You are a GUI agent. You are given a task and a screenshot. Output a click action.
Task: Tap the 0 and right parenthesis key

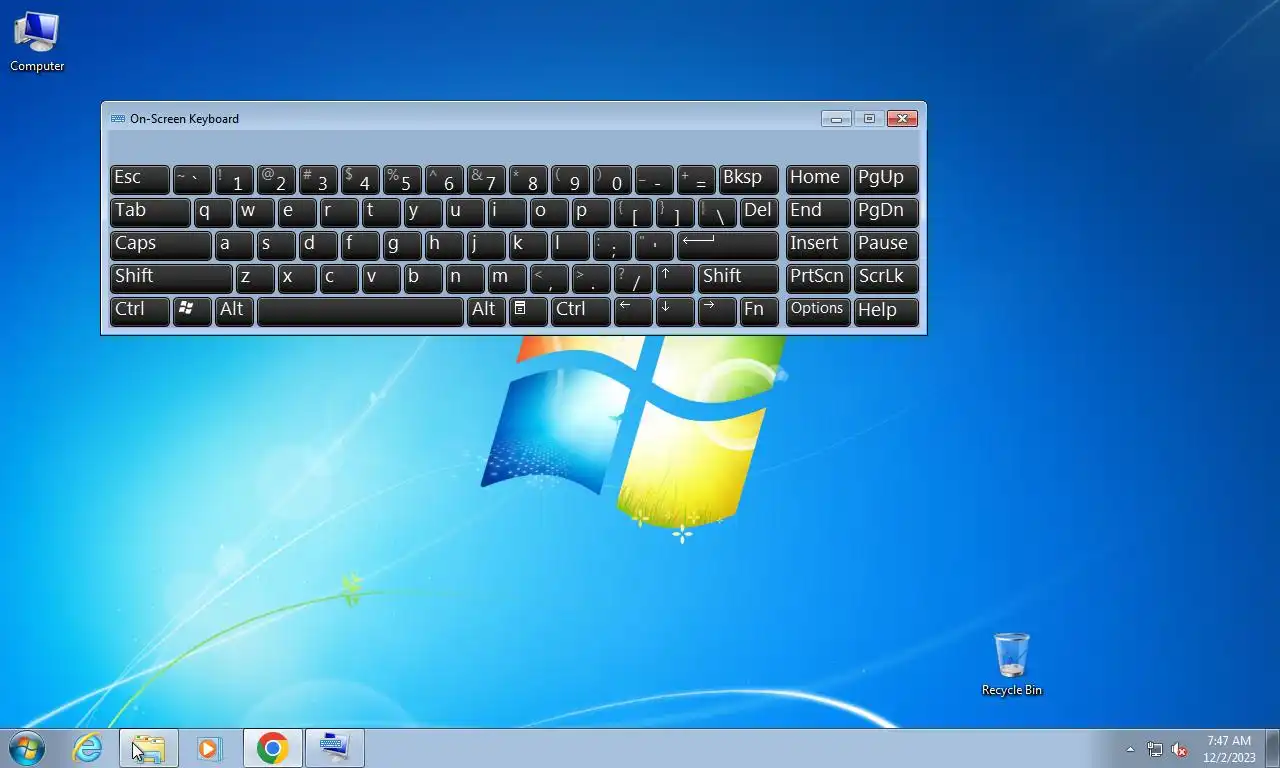coord(612,179)
